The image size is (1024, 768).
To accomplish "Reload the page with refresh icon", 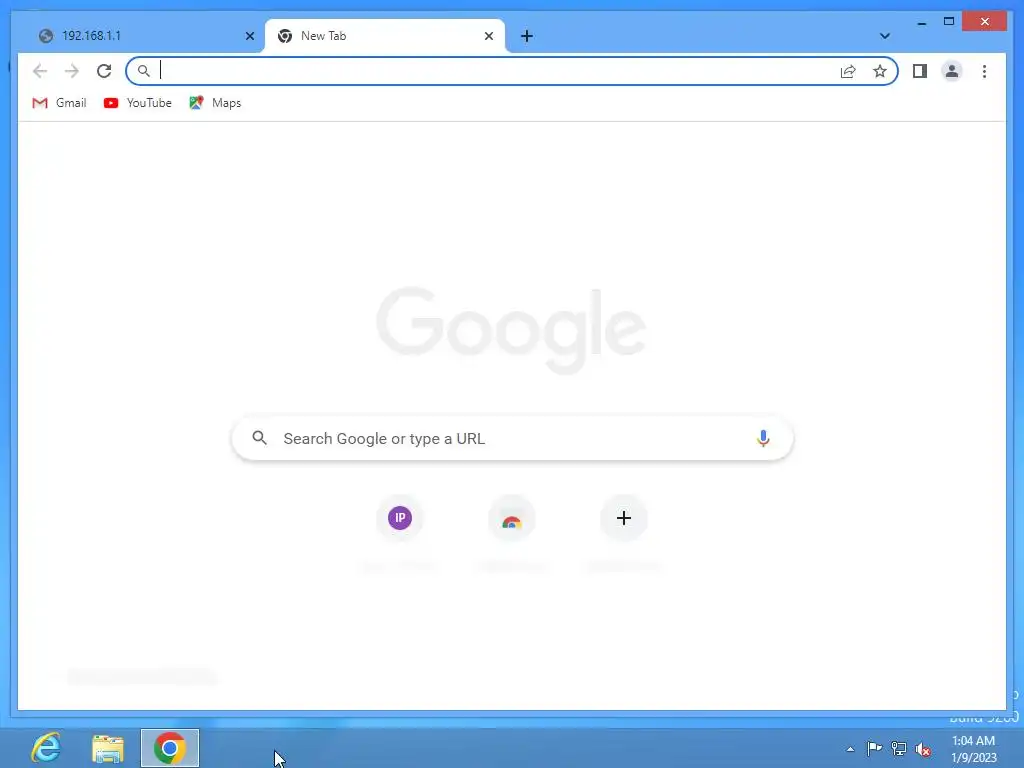I will point(104,71).
